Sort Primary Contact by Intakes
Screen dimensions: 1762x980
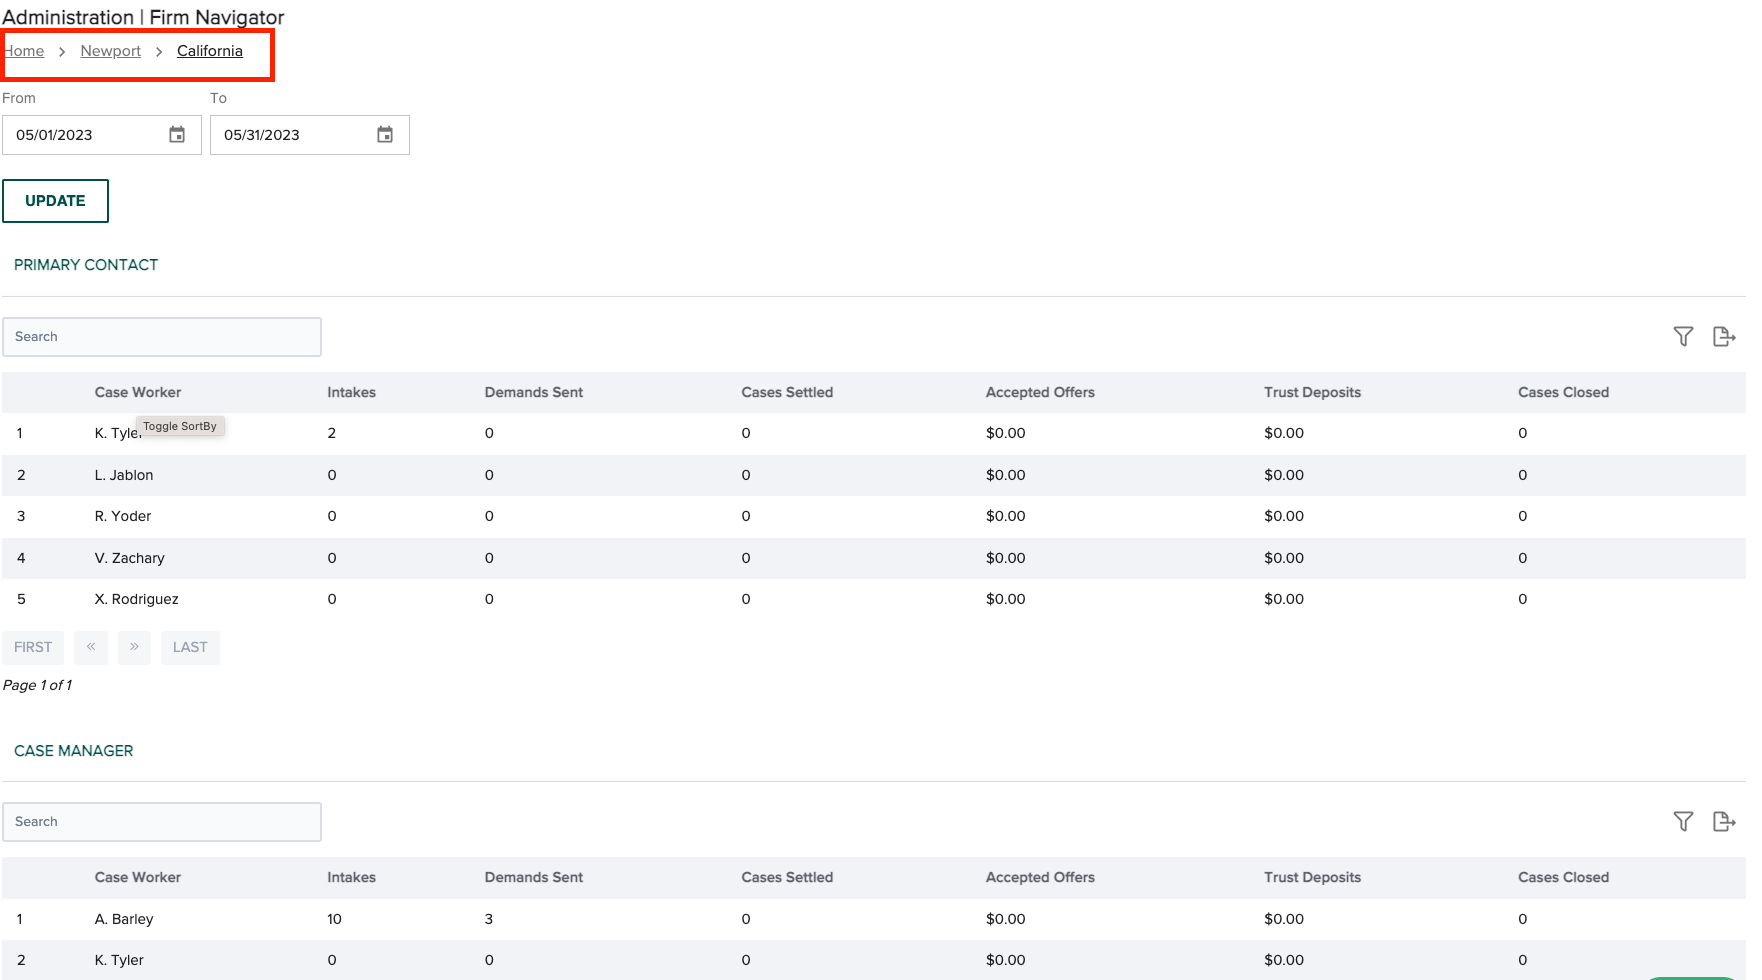click(x=352, y=393)
